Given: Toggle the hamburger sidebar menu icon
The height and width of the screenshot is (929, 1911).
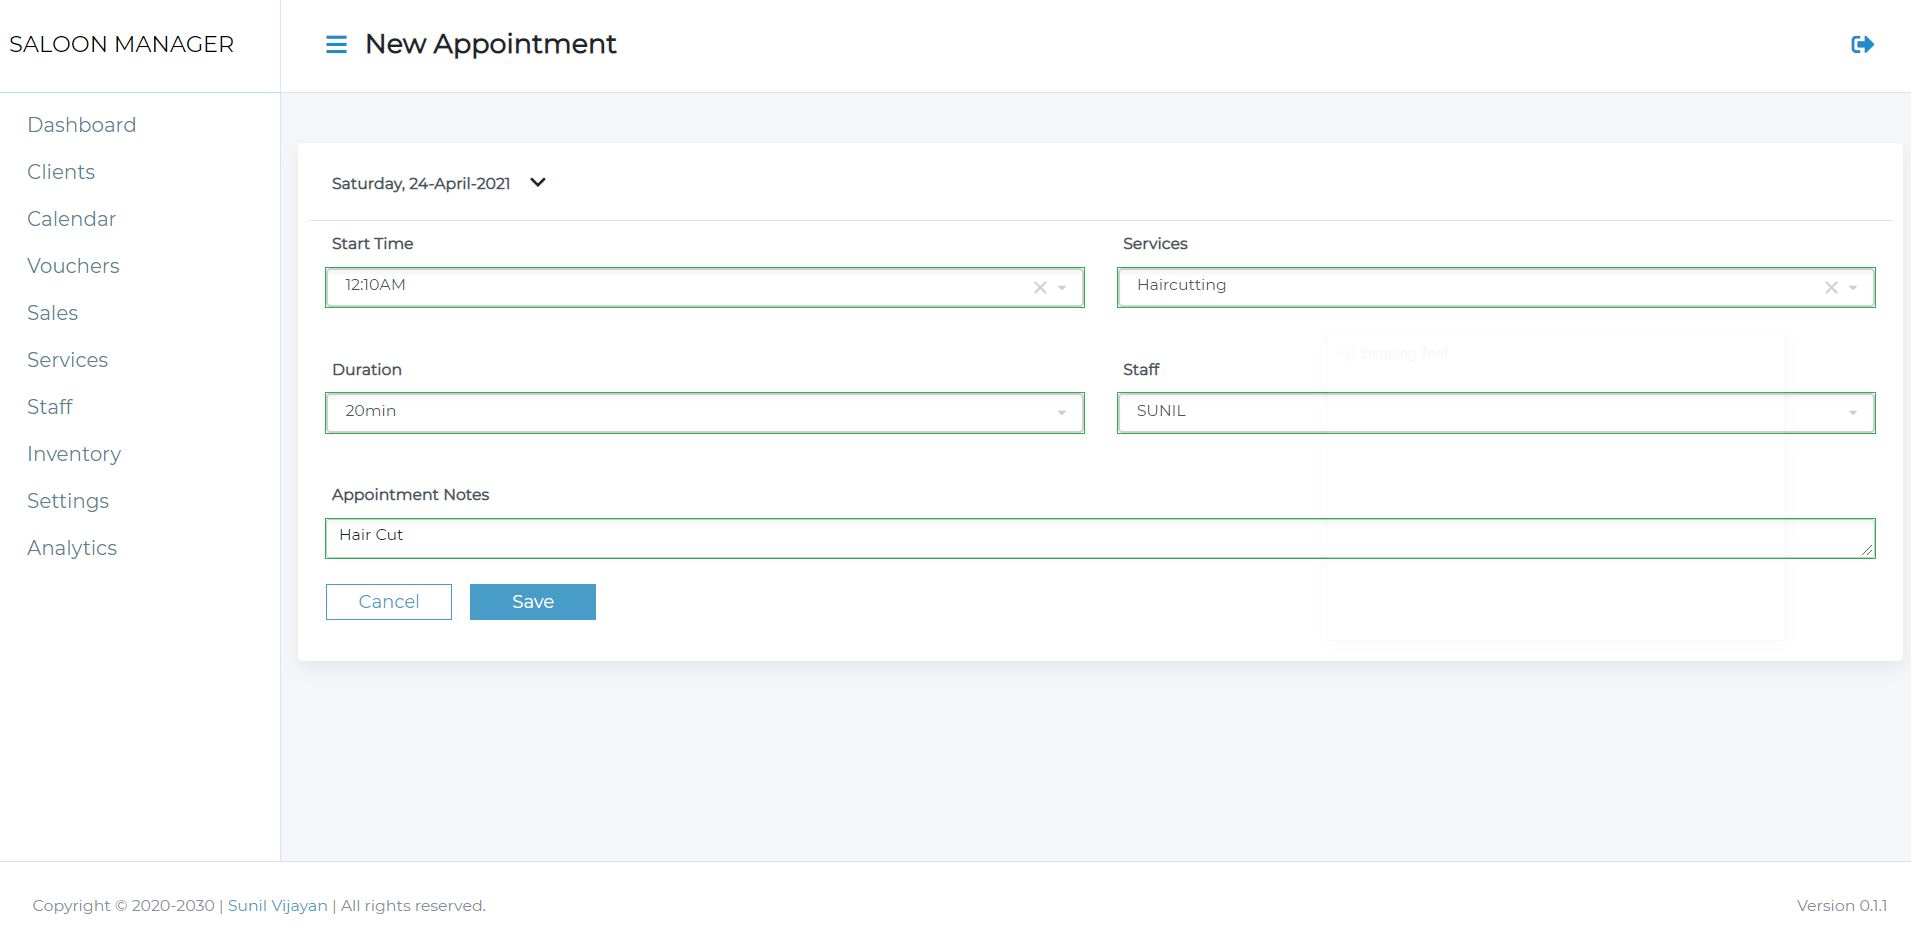Looking at the screenshot, I should click(x=336, y=44).
